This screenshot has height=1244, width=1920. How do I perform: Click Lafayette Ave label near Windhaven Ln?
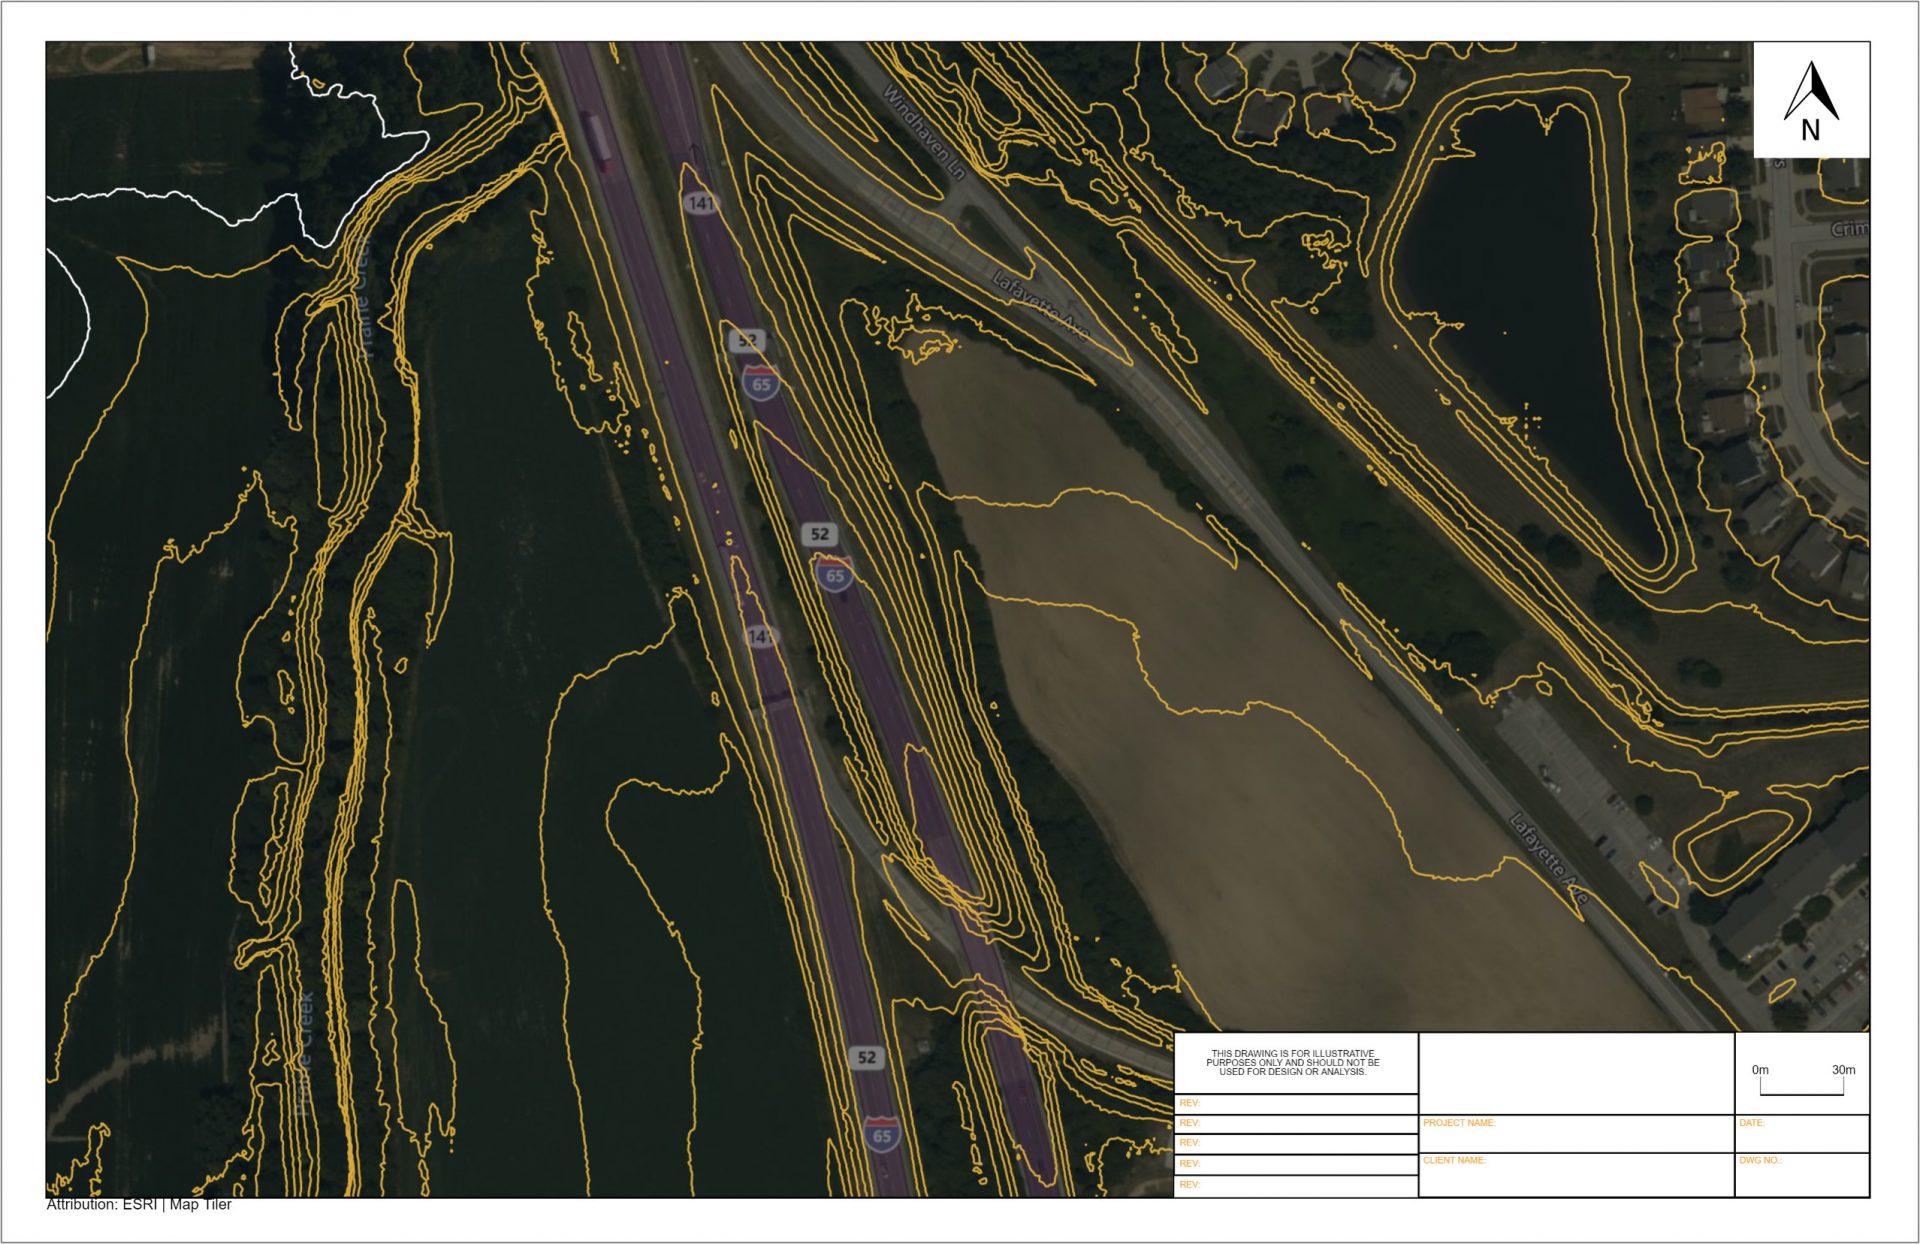(x=1039, y=305)
